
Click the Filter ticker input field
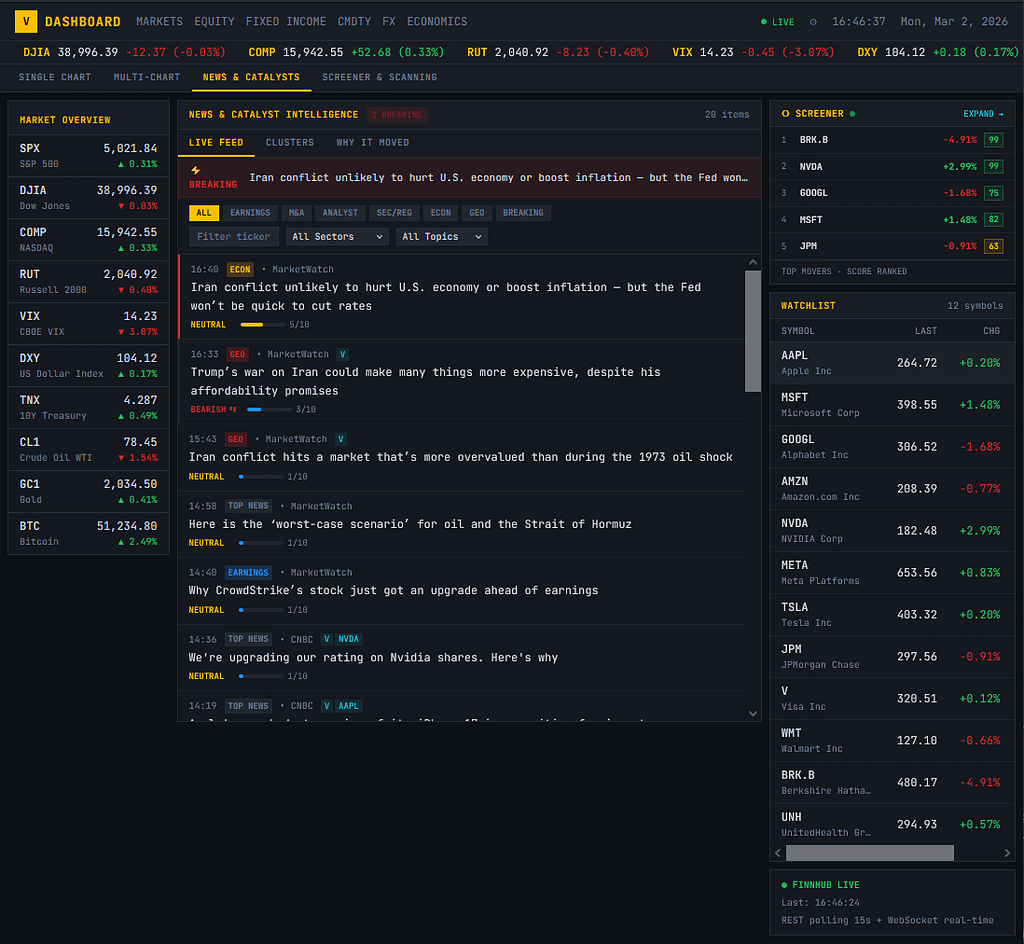234,237
